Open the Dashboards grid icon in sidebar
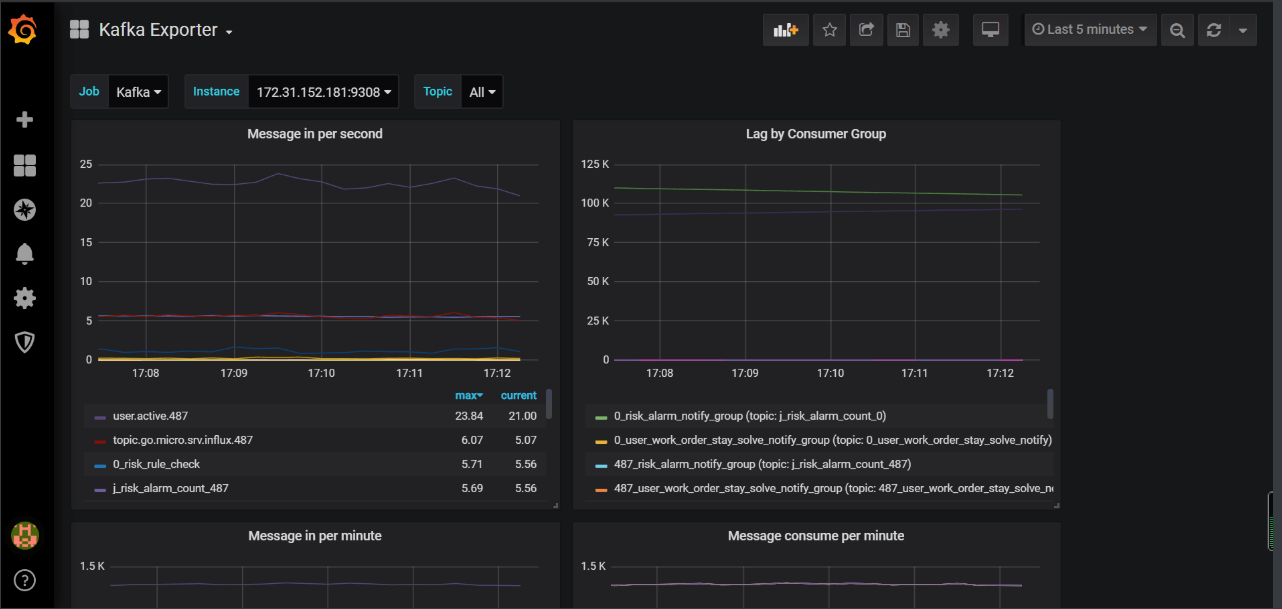Image resolution: width=1282 pixels, height=609 pixels. pos(25,165)
